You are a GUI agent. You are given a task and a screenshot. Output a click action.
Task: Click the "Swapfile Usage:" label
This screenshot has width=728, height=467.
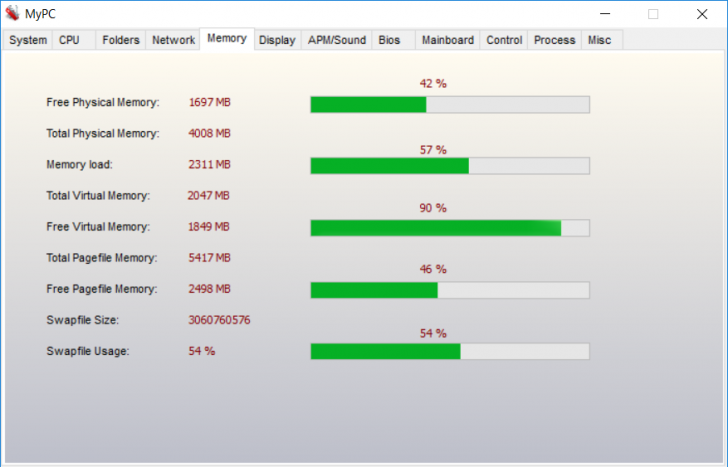pyautogui.click(x=88, y=351)
